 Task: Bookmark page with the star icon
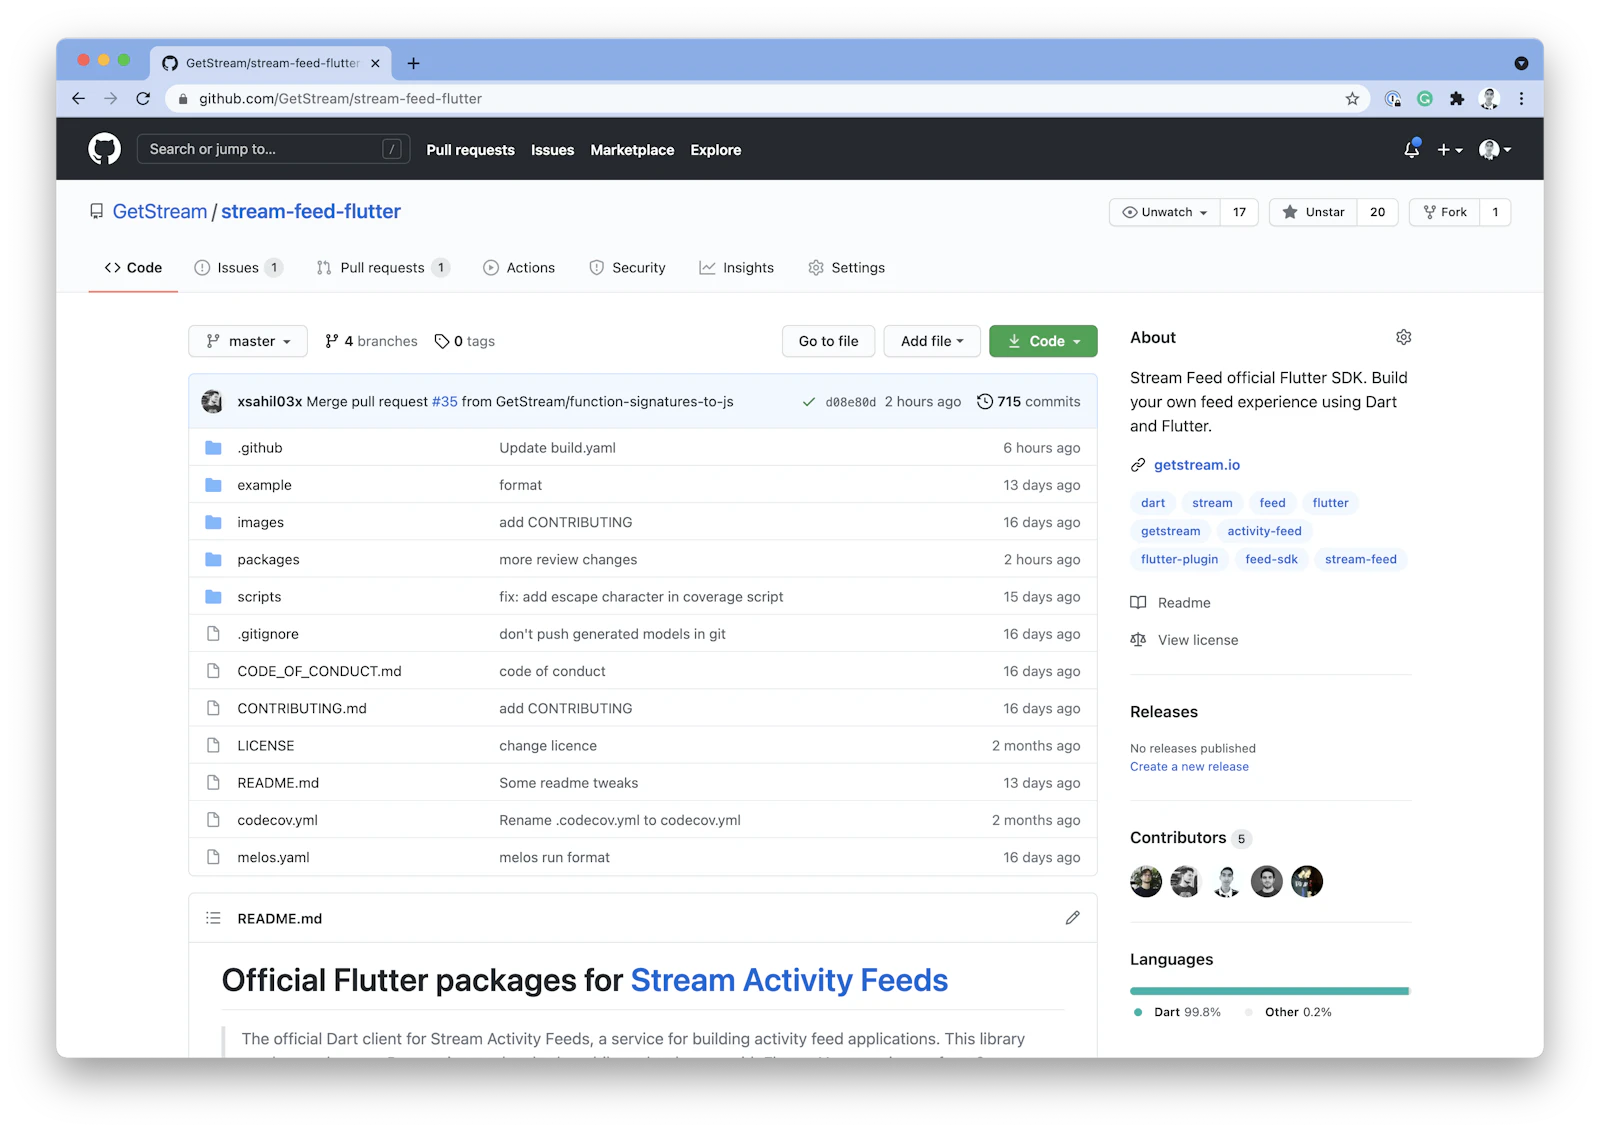[x=1352, y=98]
